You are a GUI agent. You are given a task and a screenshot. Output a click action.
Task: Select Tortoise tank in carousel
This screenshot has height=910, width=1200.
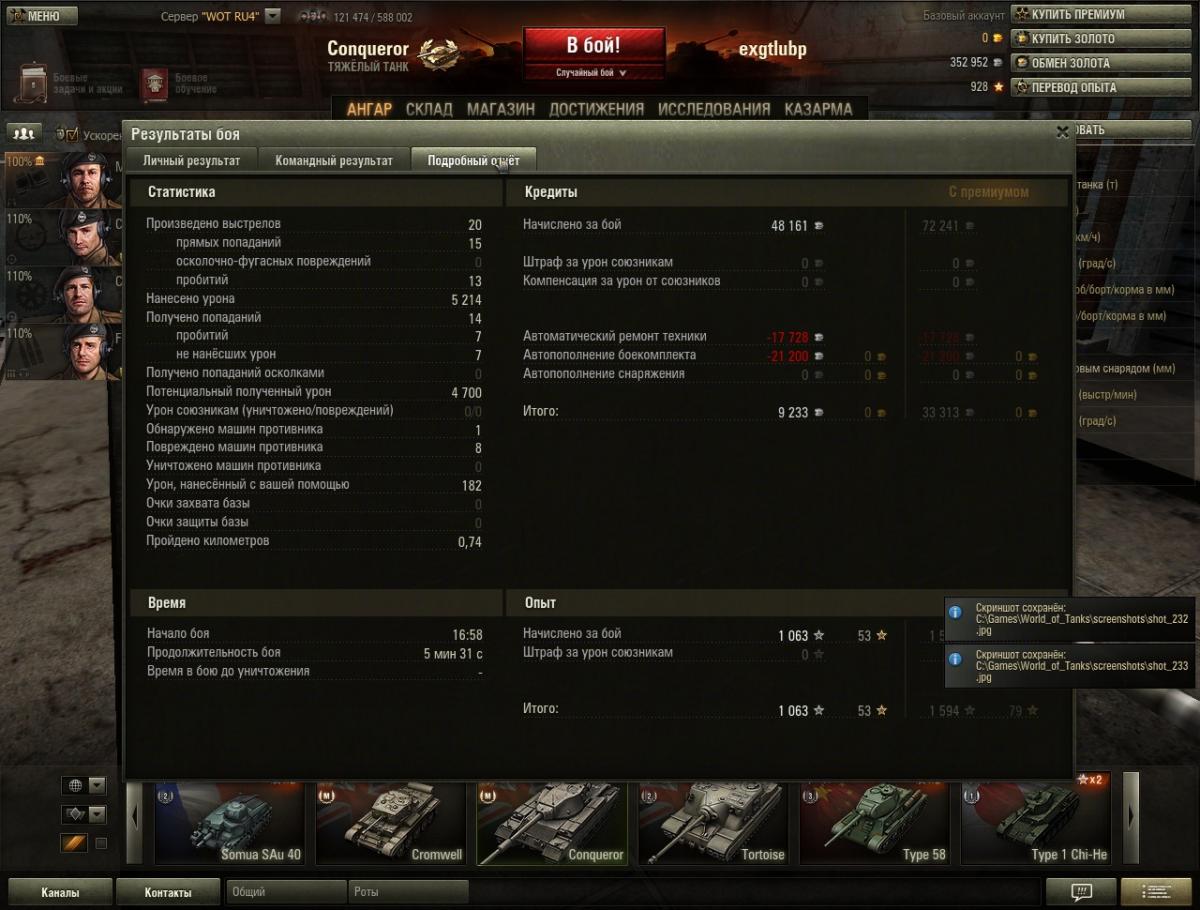(714, 824)
